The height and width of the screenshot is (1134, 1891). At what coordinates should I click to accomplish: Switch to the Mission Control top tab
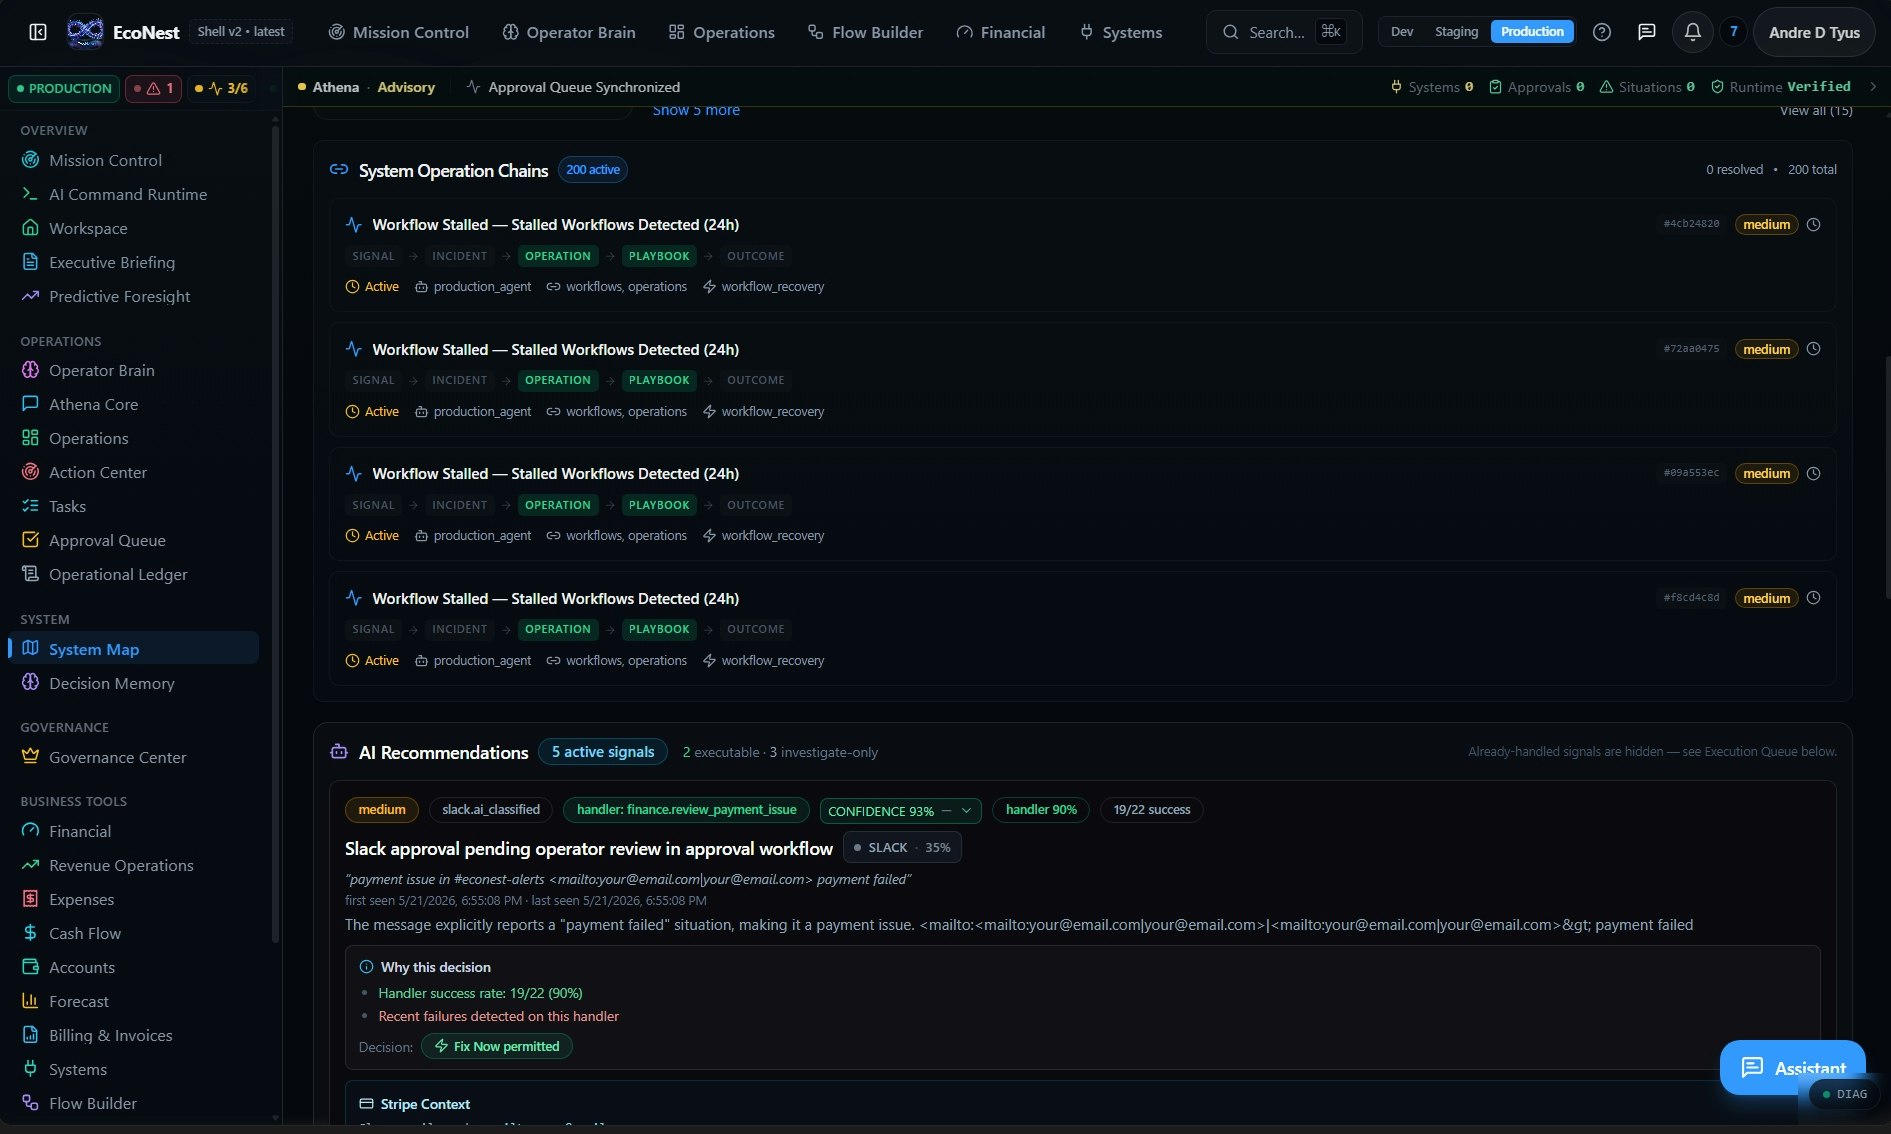(x=398, y=32)
